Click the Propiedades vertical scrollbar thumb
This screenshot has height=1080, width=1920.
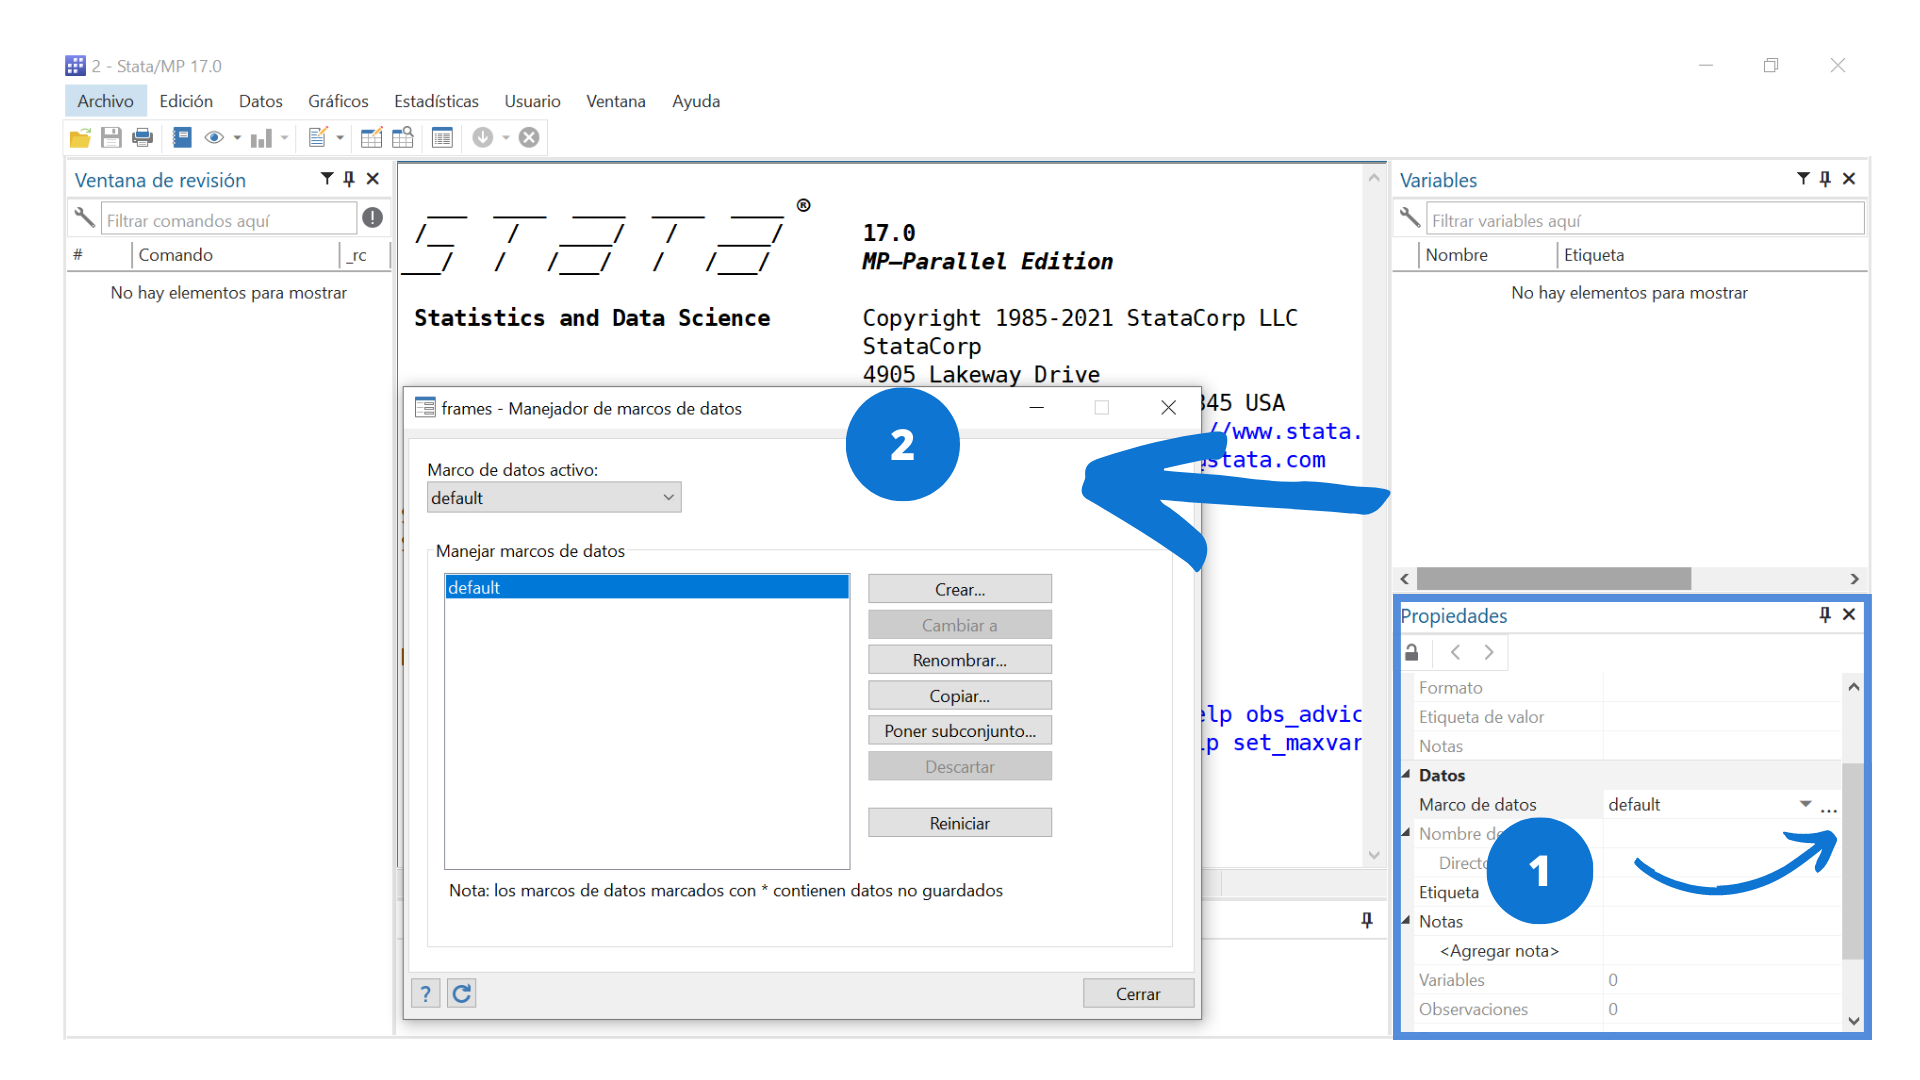tap(1853, 861)
